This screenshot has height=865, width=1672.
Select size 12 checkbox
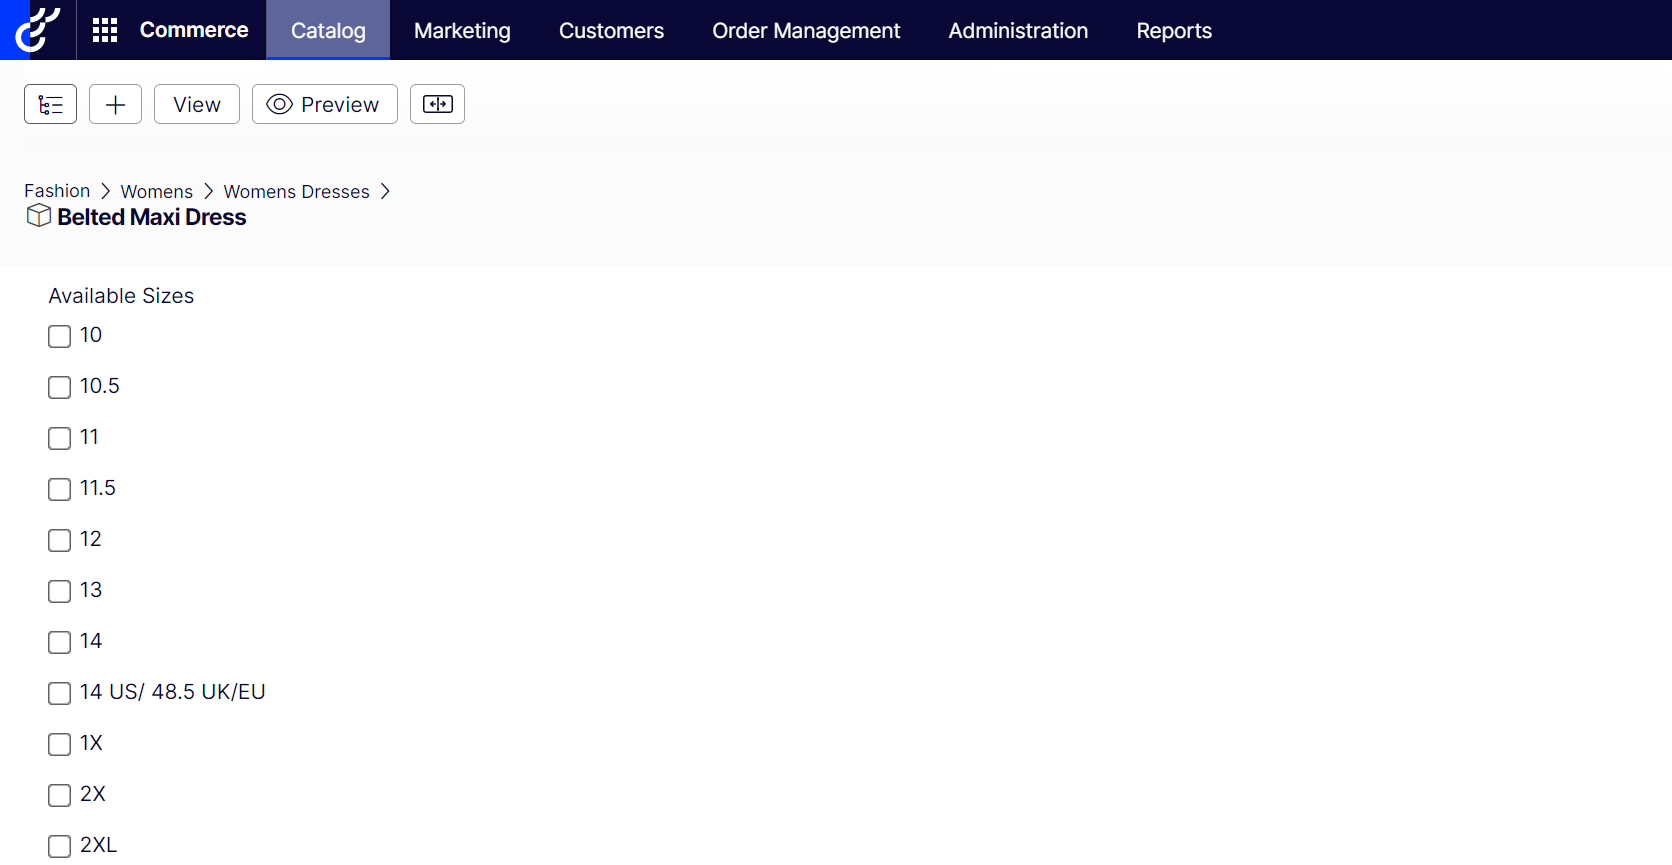tap(60, 540)
